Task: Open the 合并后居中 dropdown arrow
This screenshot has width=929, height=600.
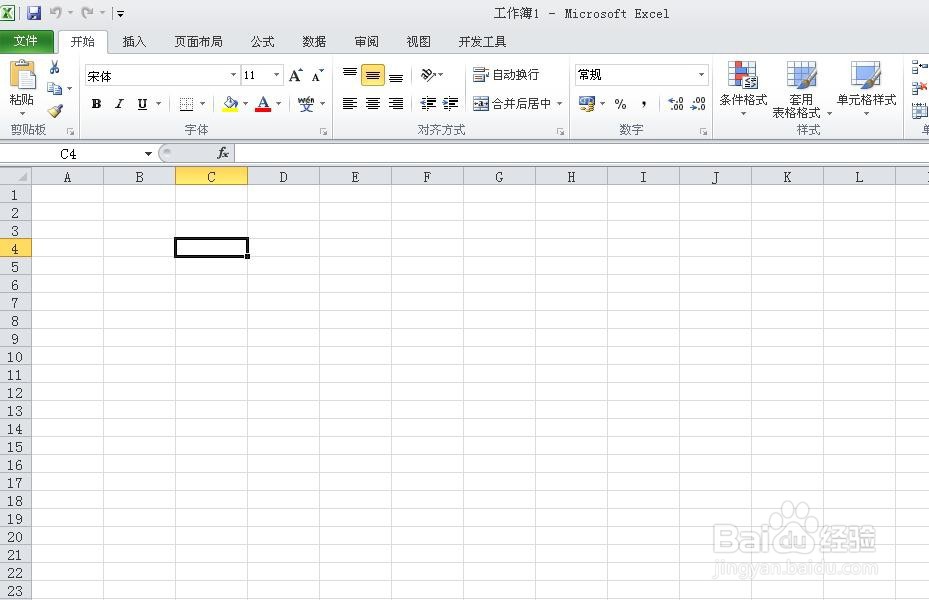Action: (559, 104)
